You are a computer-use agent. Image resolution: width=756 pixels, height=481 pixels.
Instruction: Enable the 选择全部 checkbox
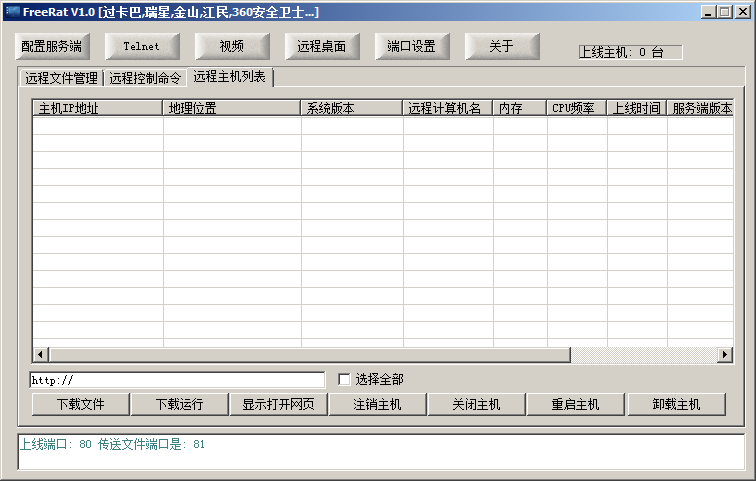pos(344,380)
